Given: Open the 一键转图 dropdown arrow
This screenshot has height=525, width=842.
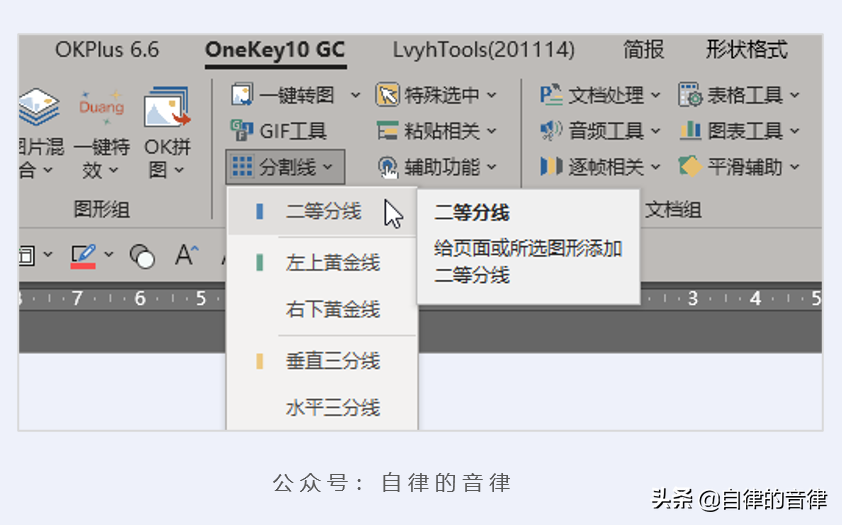Looking at the screenshot, I should click(355, 96).
